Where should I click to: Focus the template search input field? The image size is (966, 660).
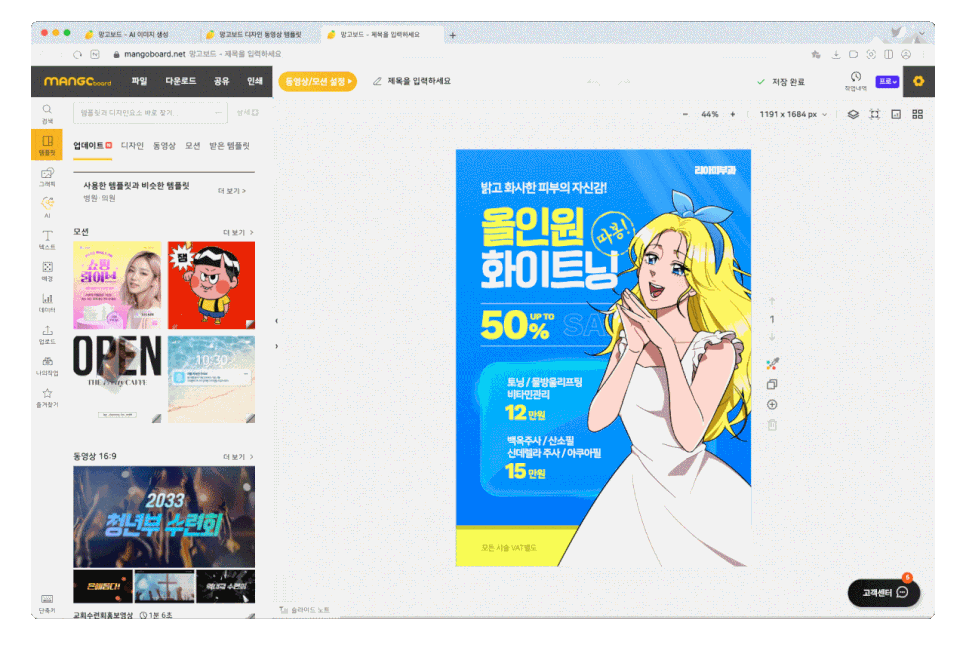tap(150, 113)
